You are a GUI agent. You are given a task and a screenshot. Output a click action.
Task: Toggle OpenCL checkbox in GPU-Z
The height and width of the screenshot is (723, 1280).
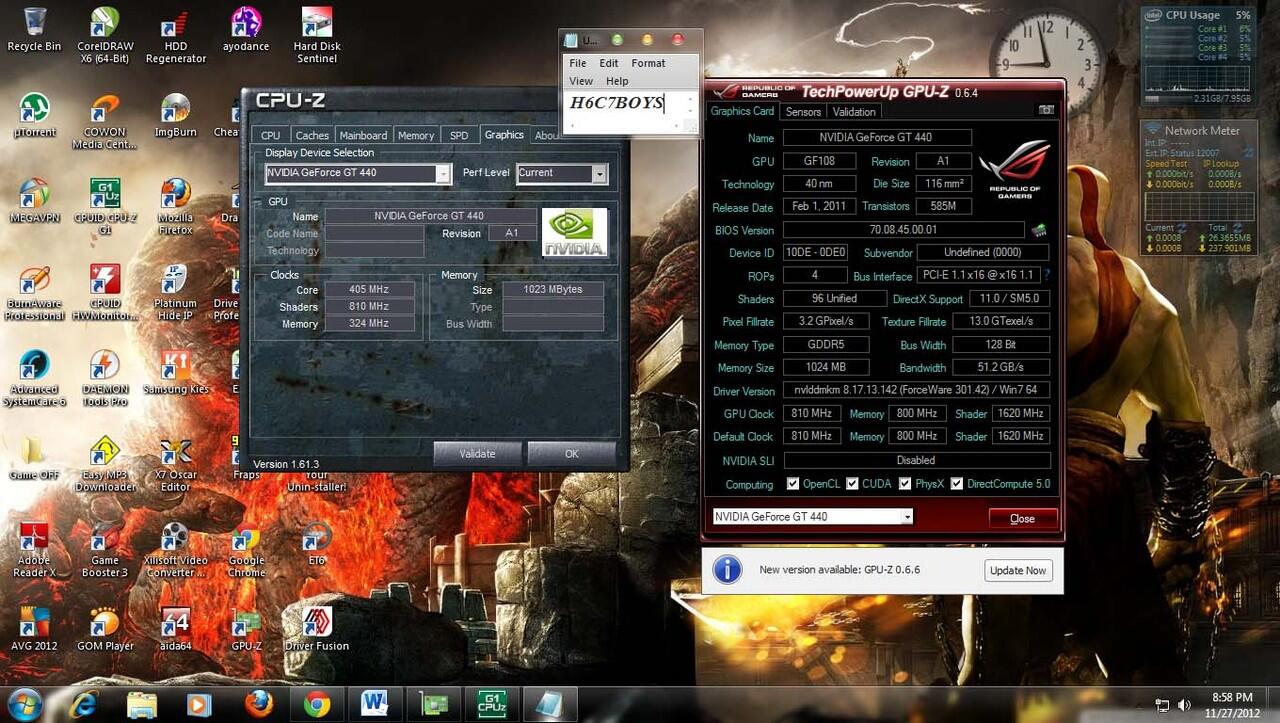point(793,484)
